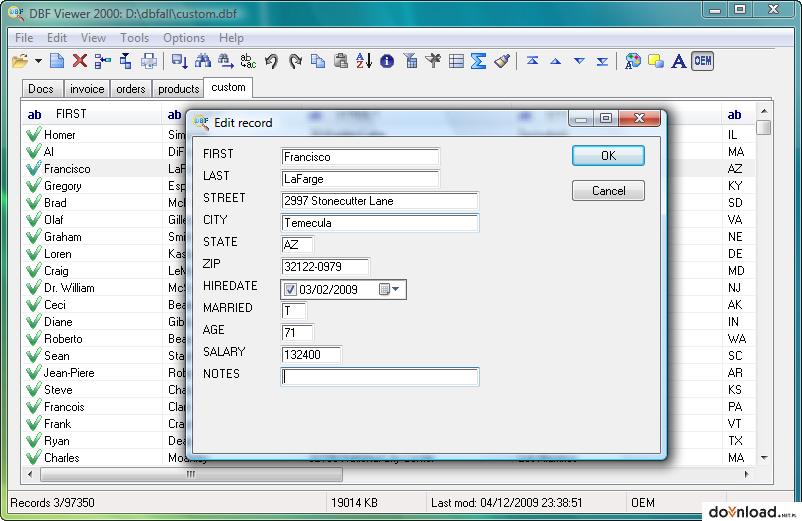This screenshot has width=802, height=521.
Task: Click the binoculars with arrow icon
Action: (226, 61)
